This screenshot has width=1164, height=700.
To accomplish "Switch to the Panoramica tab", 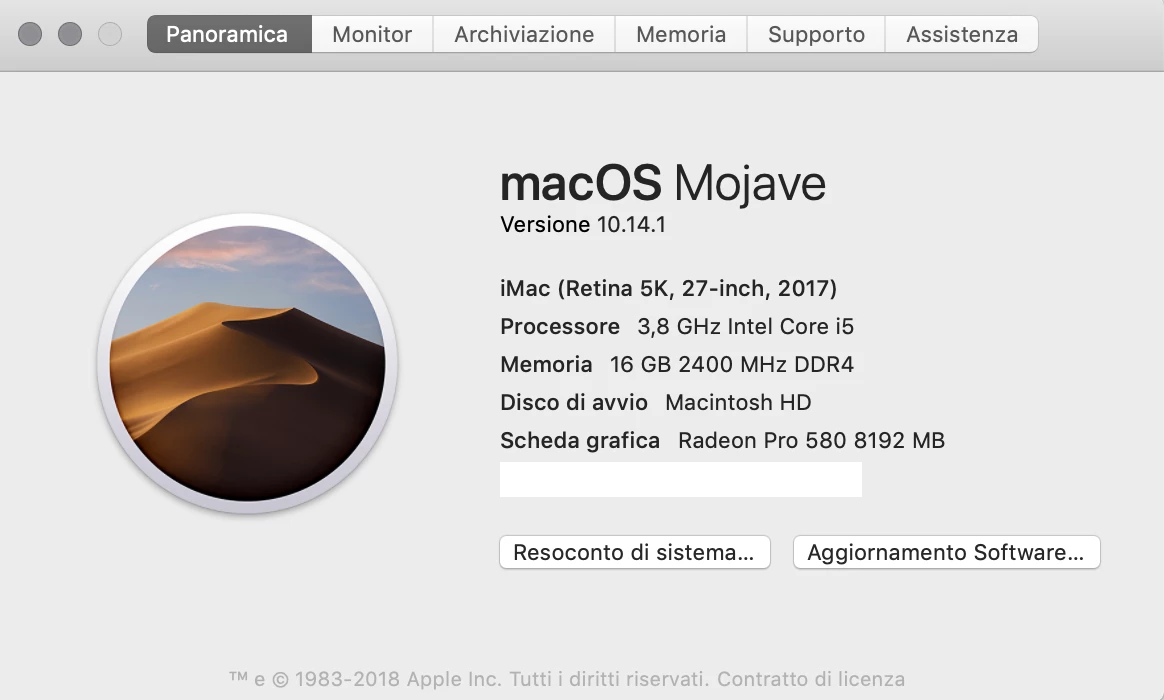I will 229,34.
